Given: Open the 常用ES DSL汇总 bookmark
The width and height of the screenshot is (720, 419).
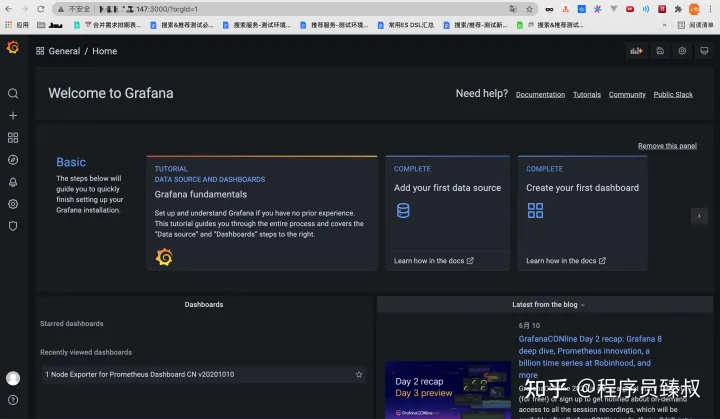Looking at the screenshot, I should point(406,25).
